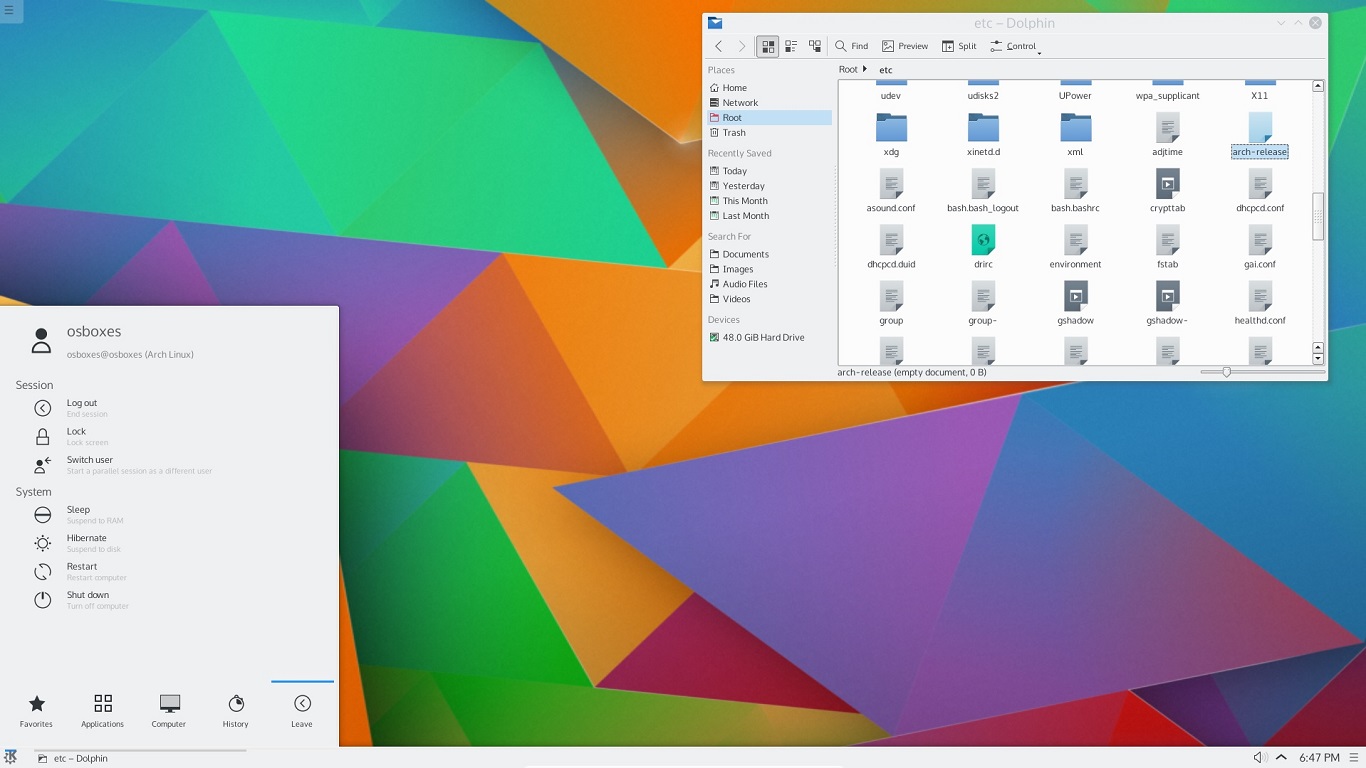Image resolution: width=1366 pixels, height=768 pixels.
Task: Click the wpa_supplicant folder label
Action: click(1167, 96)
